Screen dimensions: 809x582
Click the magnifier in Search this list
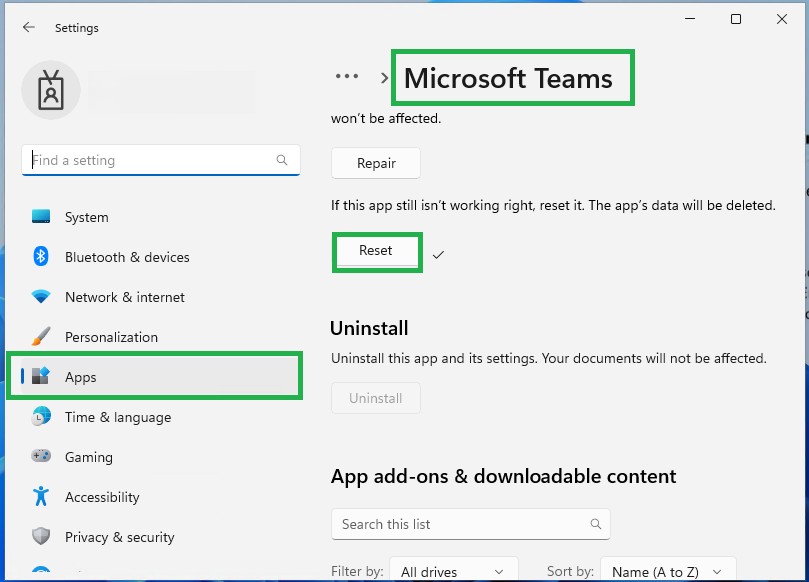596,524
